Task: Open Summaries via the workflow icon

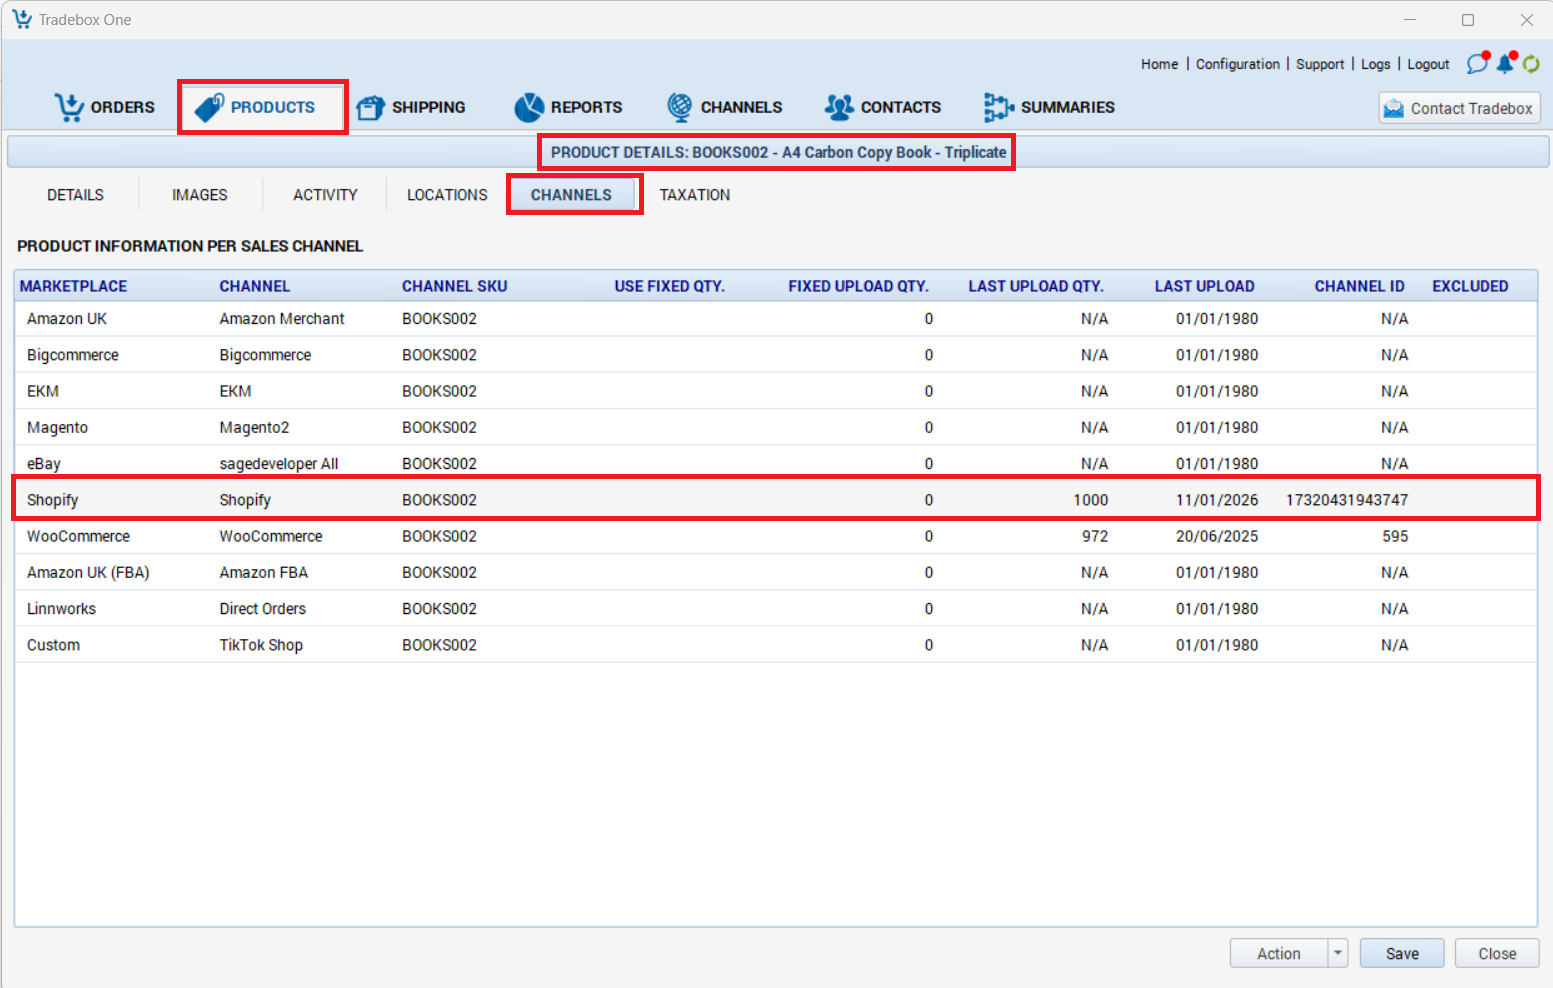Action: coord(998,107)
